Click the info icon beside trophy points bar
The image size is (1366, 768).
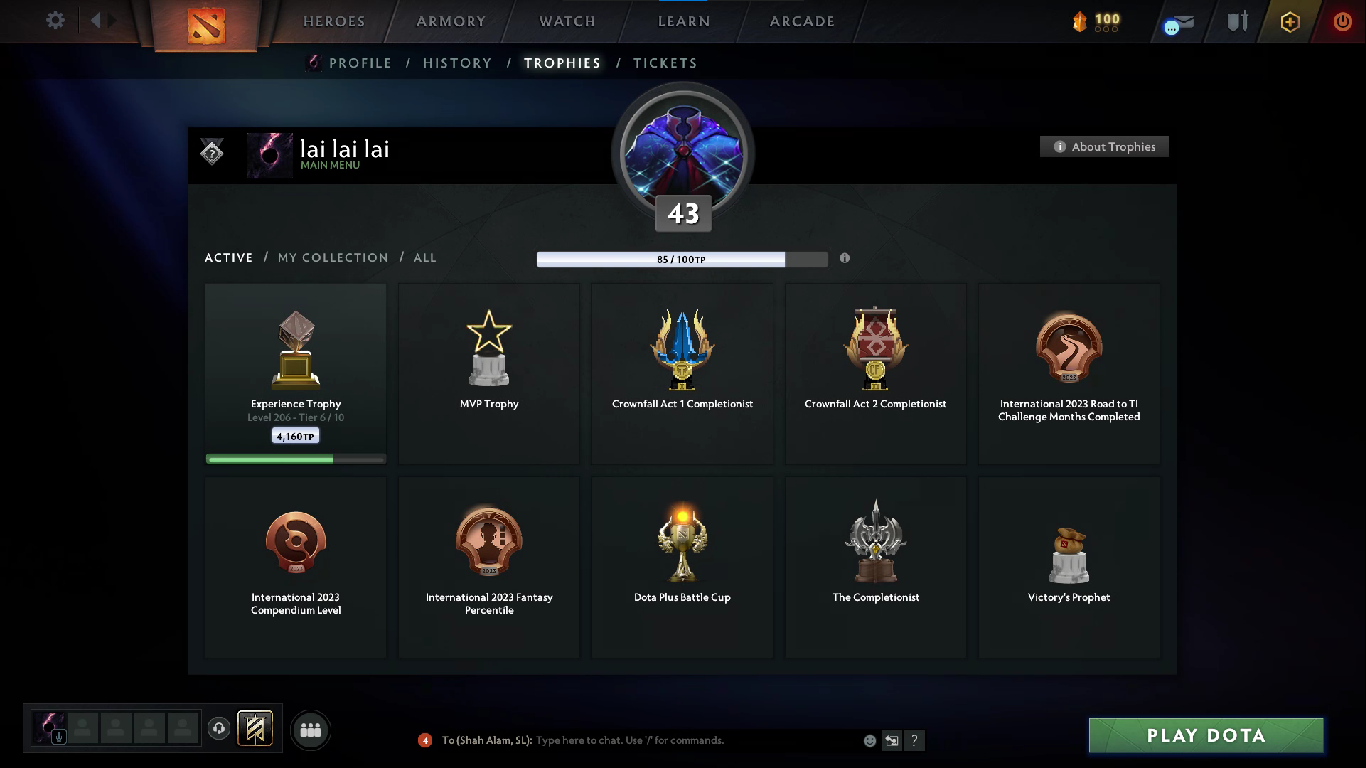tap(845, 258)
